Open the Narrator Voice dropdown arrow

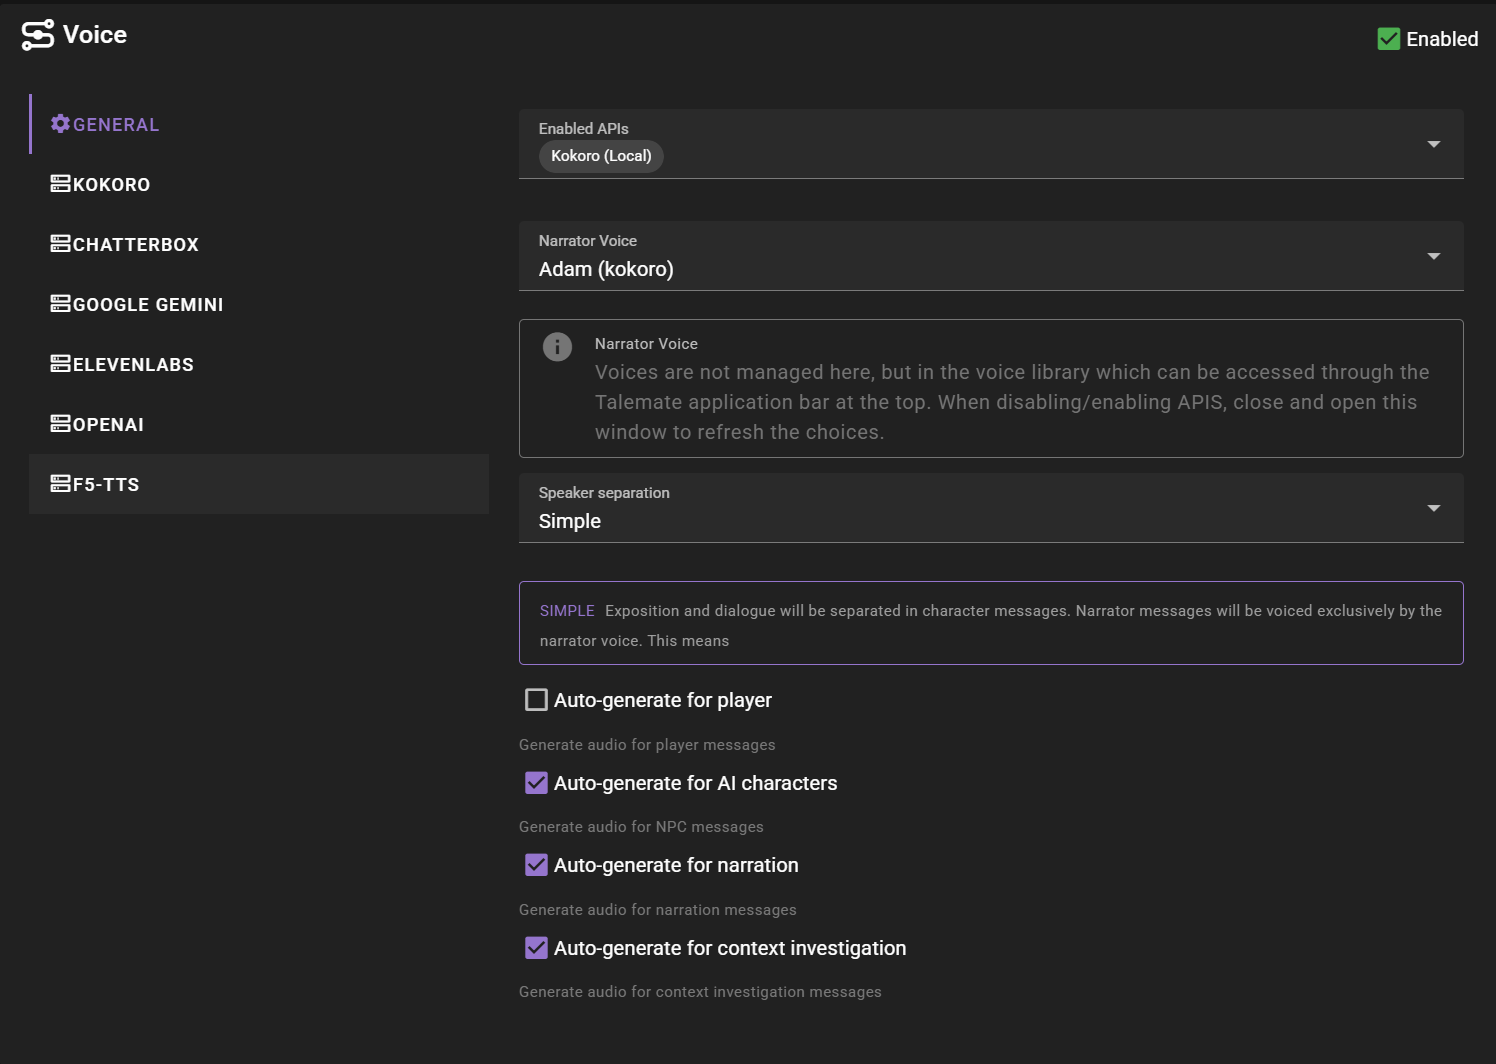[x=1433, y=256]
